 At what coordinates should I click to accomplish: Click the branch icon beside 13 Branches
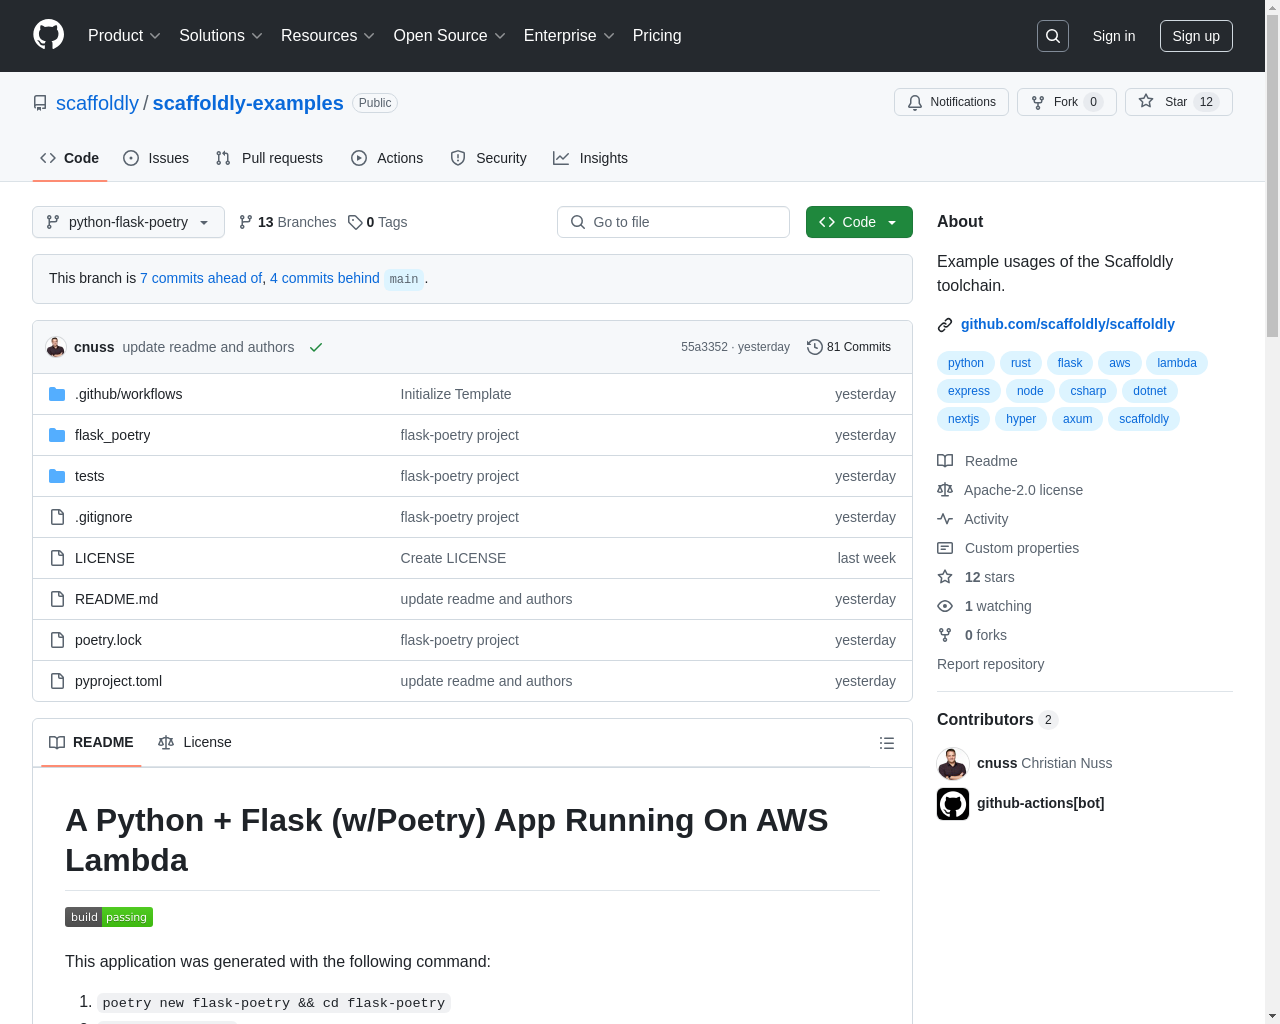coord(246,222)
